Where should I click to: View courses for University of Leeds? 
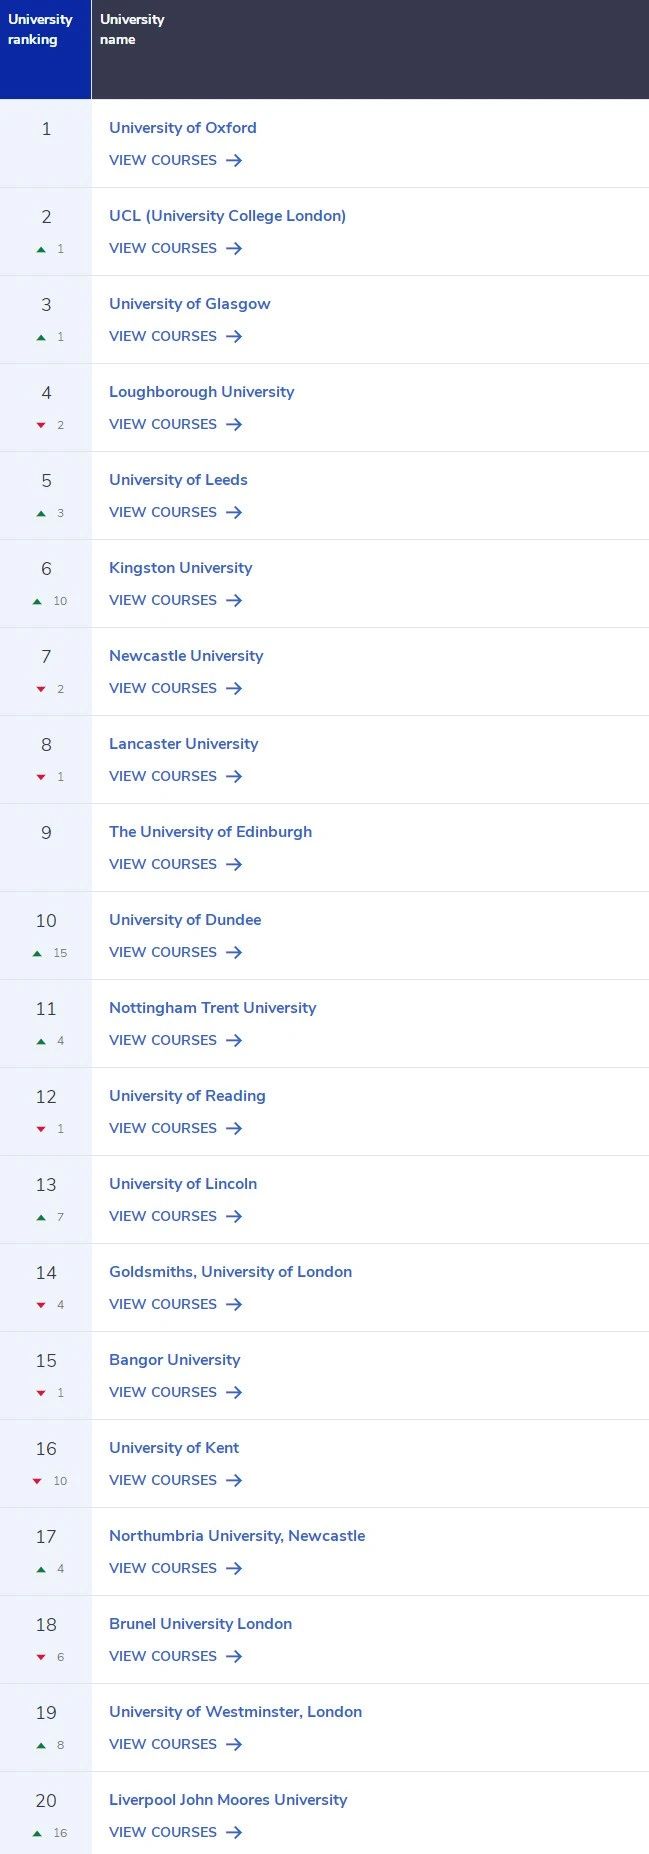(x=175, y=512)
